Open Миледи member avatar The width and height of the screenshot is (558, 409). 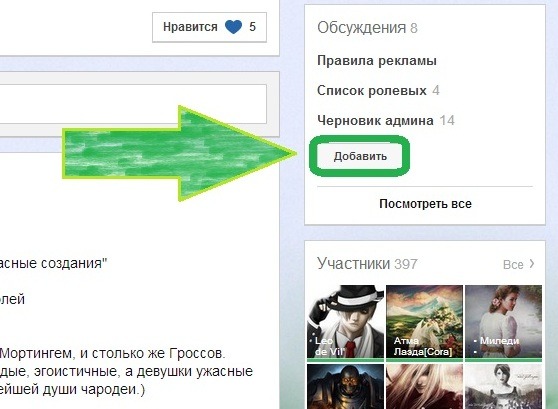click(504, 321)
